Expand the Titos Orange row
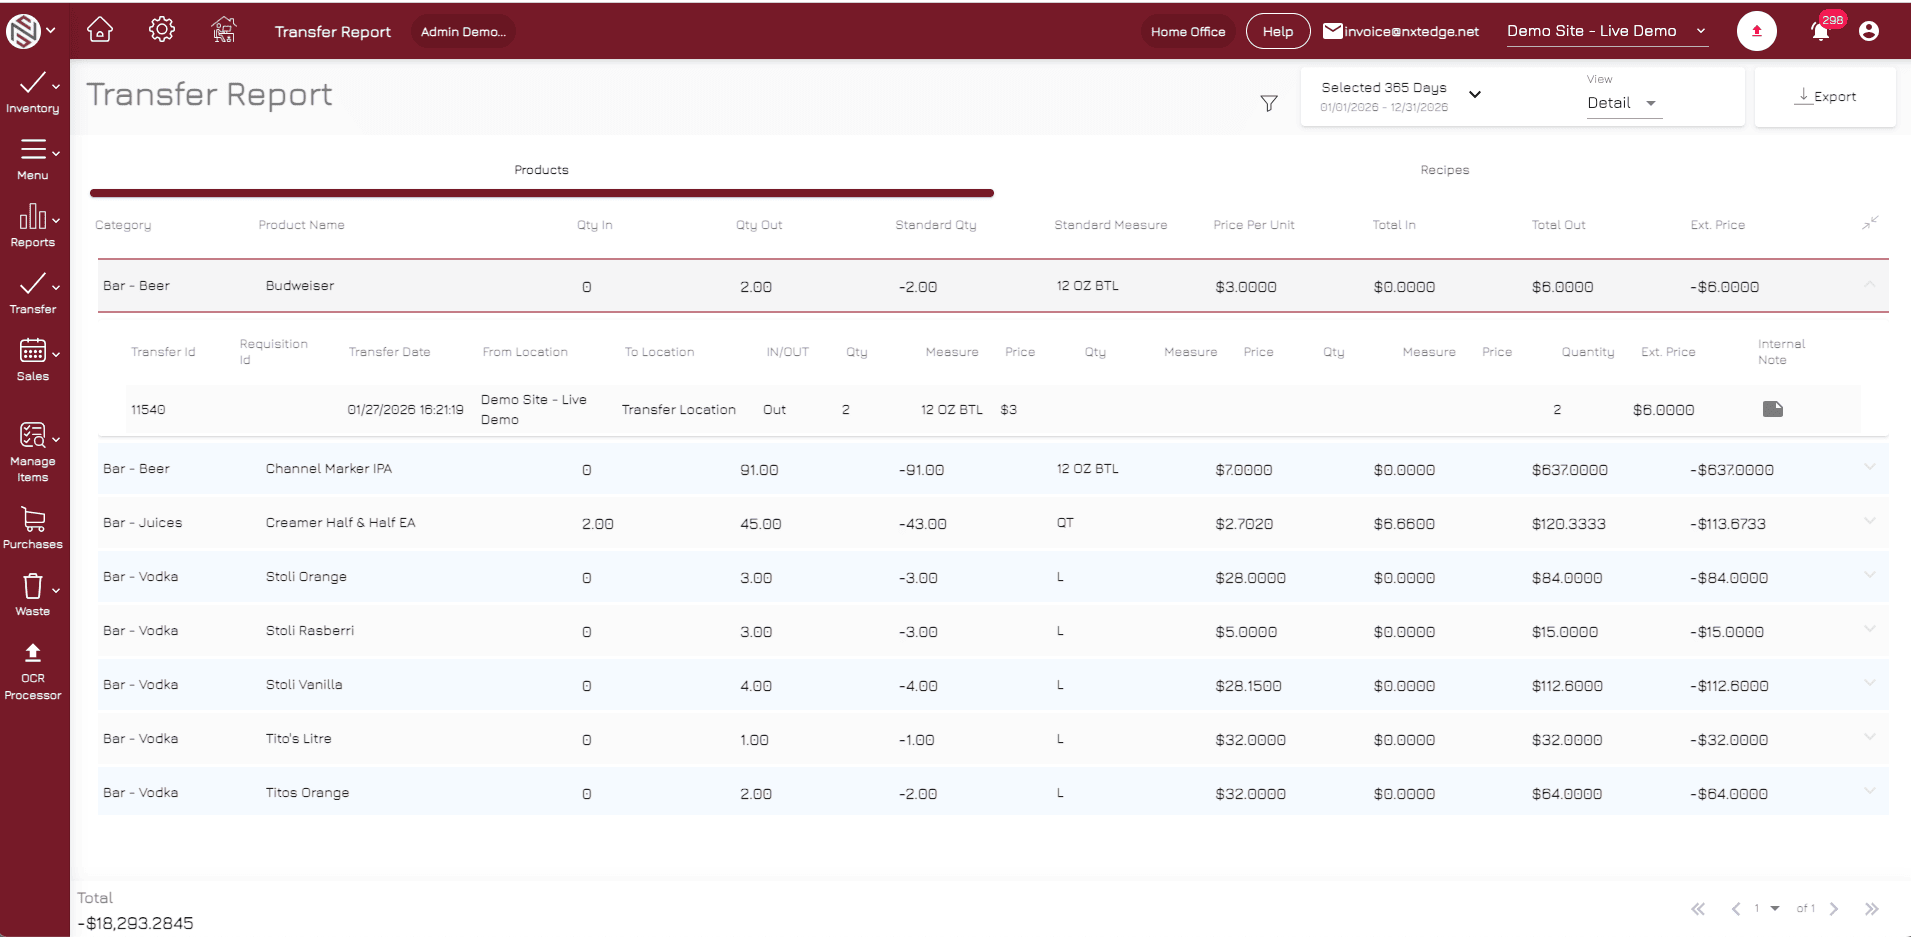This screenshot has height=937, width=1911. coord(1870,791)
